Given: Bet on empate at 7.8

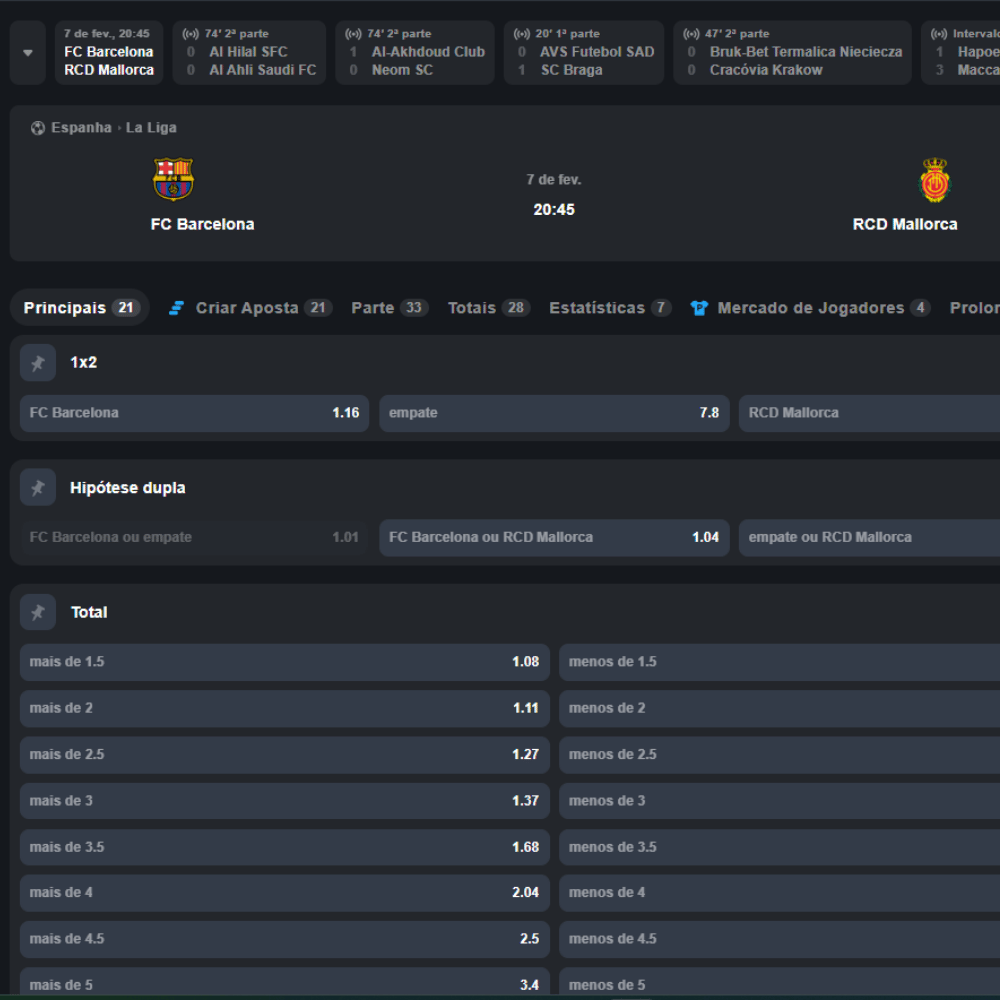Looking at the screenshot, I should 554,413.
